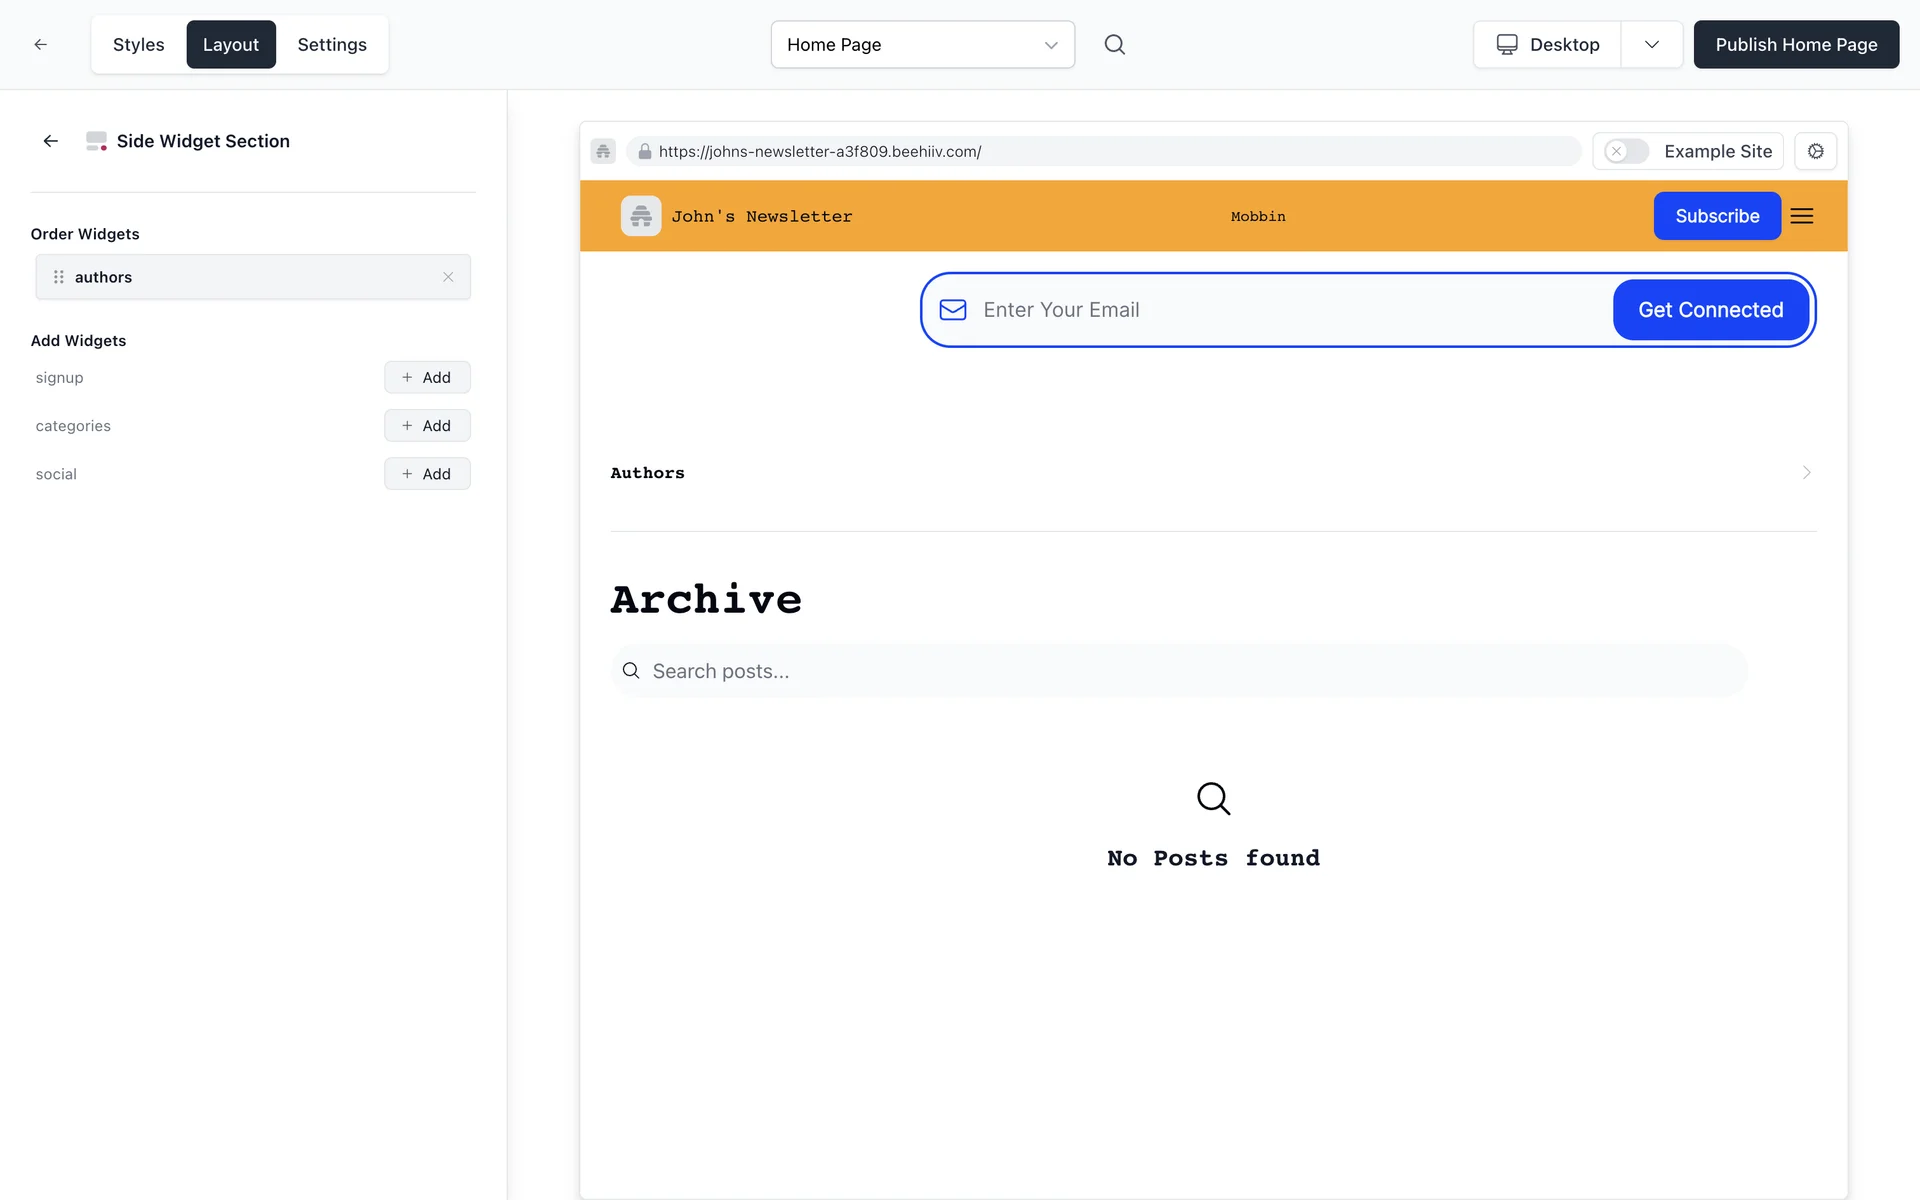The image size is (1920, 1200).
Task: Click back arrow beside Side Widget Section
Action: 51,141
